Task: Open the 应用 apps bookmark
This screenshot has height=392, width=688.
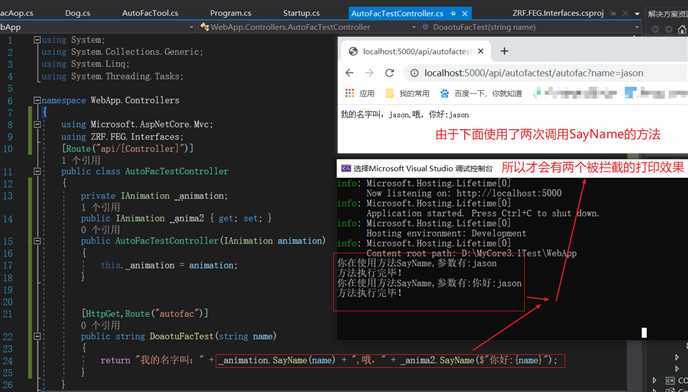Action: point(359,93)
